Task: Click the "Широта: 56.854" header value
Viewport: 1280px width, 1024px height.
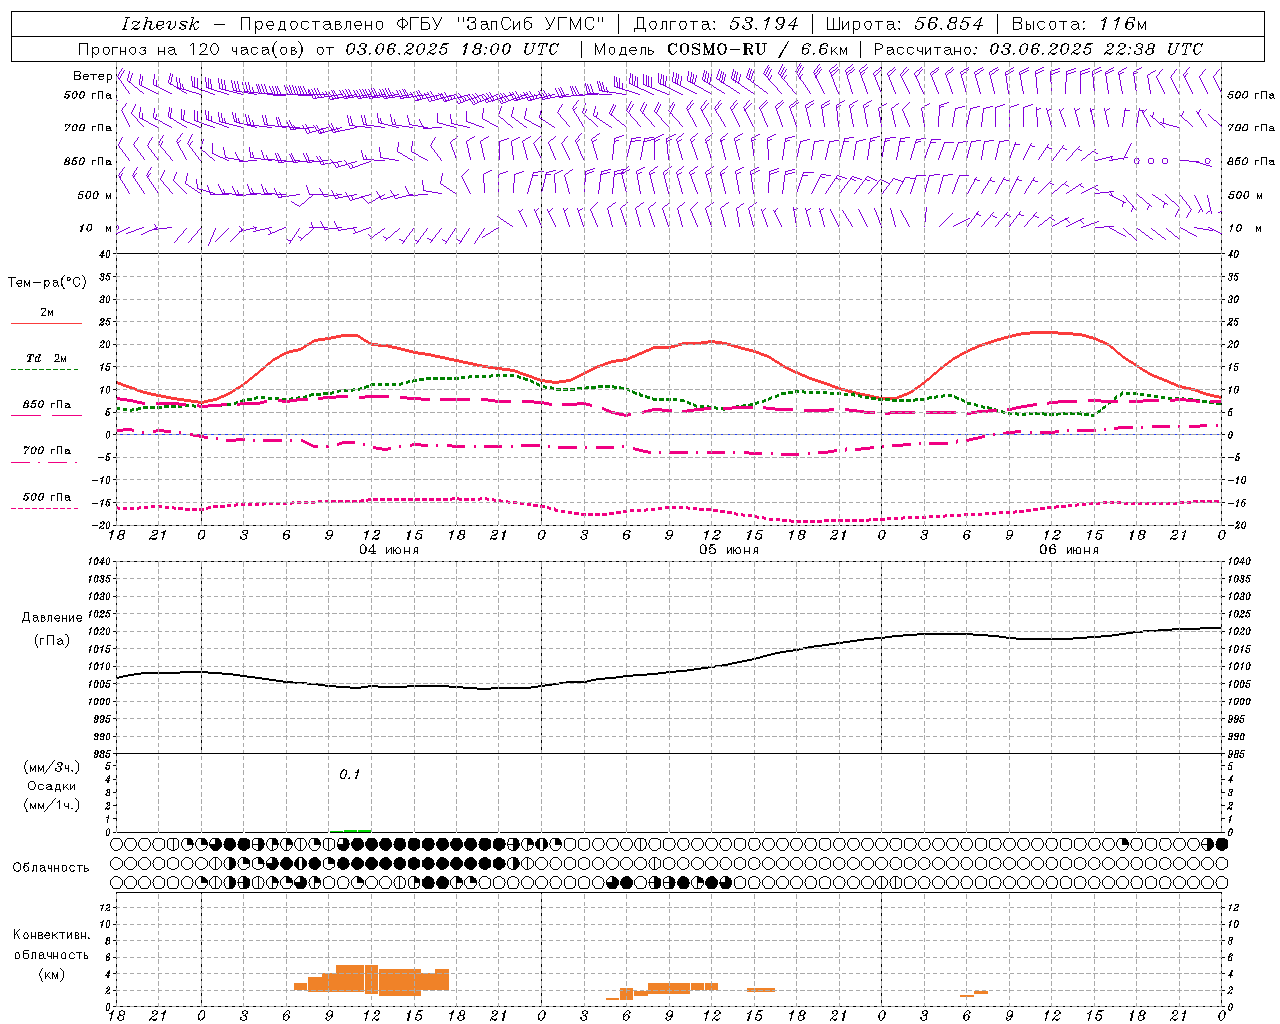Action: coord(904,24)
